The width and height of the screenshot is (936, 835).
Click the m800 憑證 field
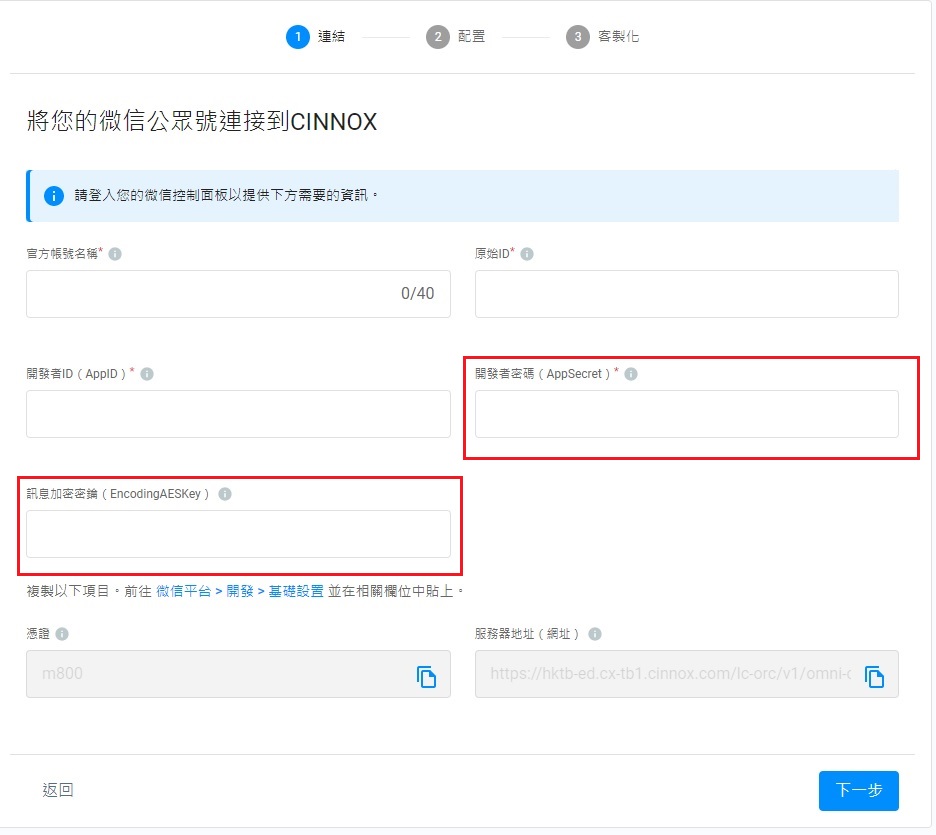point(238,674)
